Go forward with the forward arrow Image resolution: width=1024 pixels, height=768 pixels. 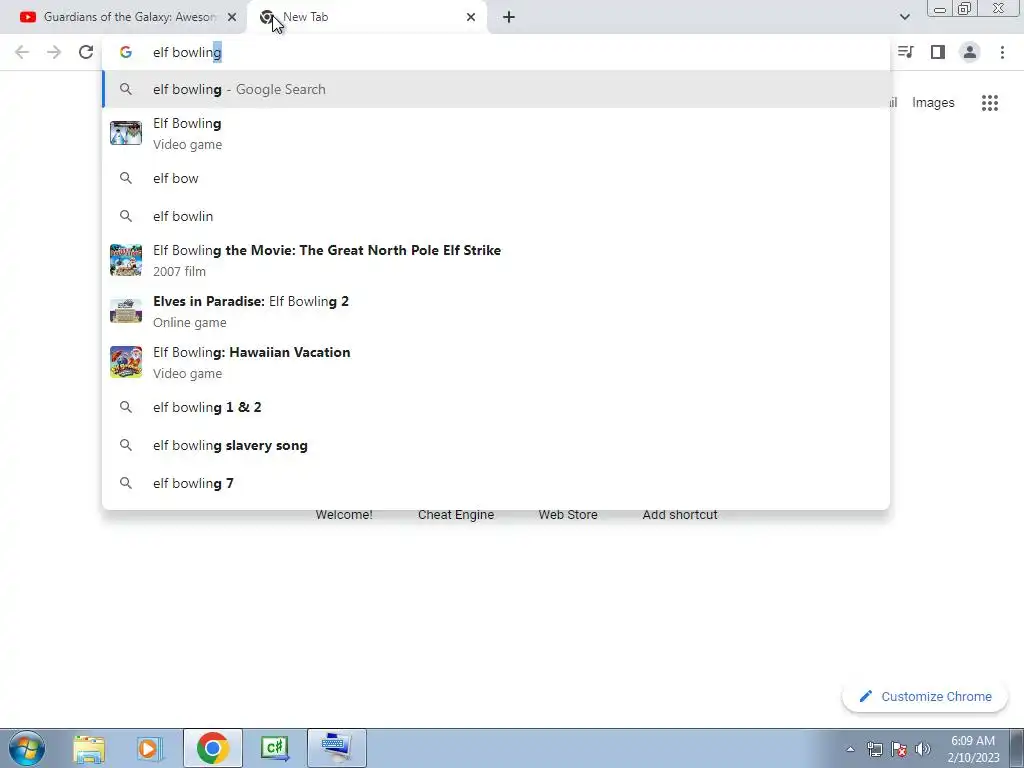tap(54, 52)
